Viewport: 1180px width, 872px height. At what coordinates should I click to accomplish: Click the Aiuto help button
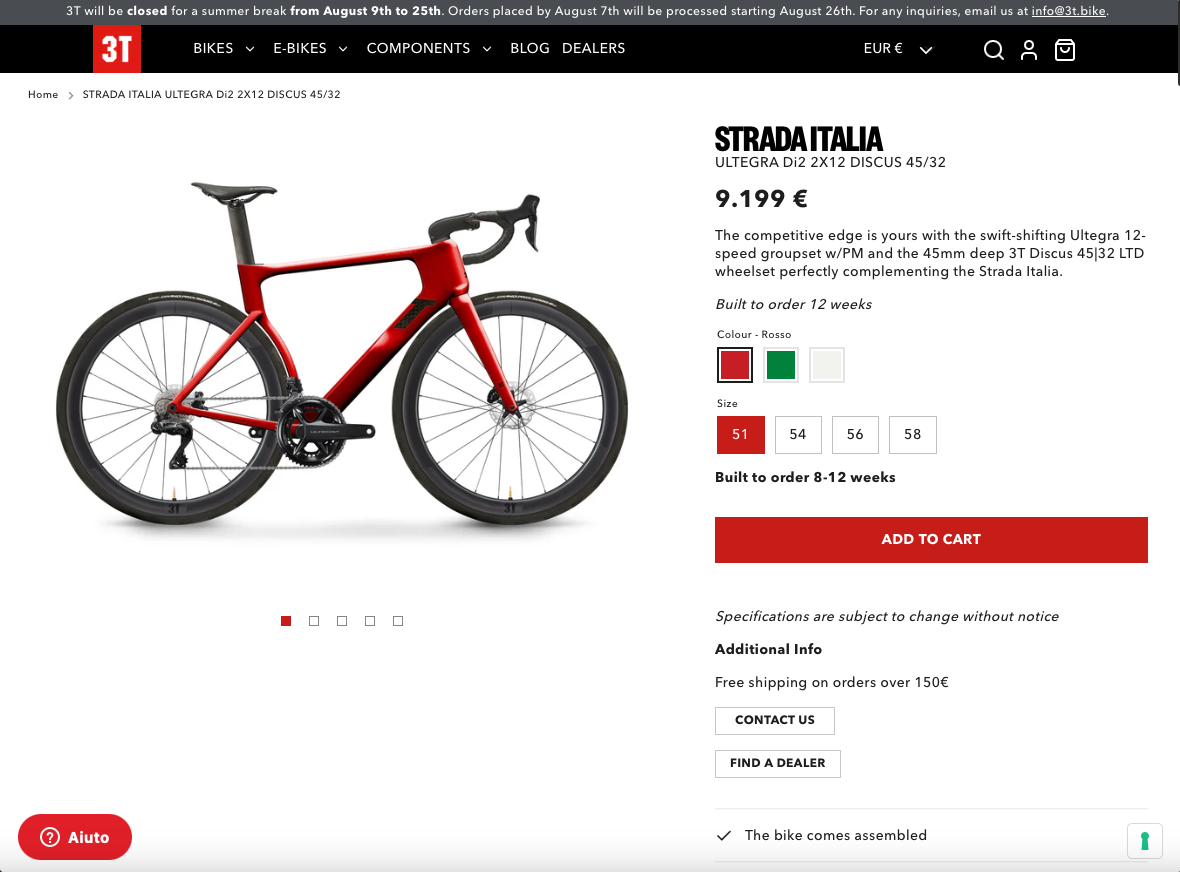pos(75,837)
